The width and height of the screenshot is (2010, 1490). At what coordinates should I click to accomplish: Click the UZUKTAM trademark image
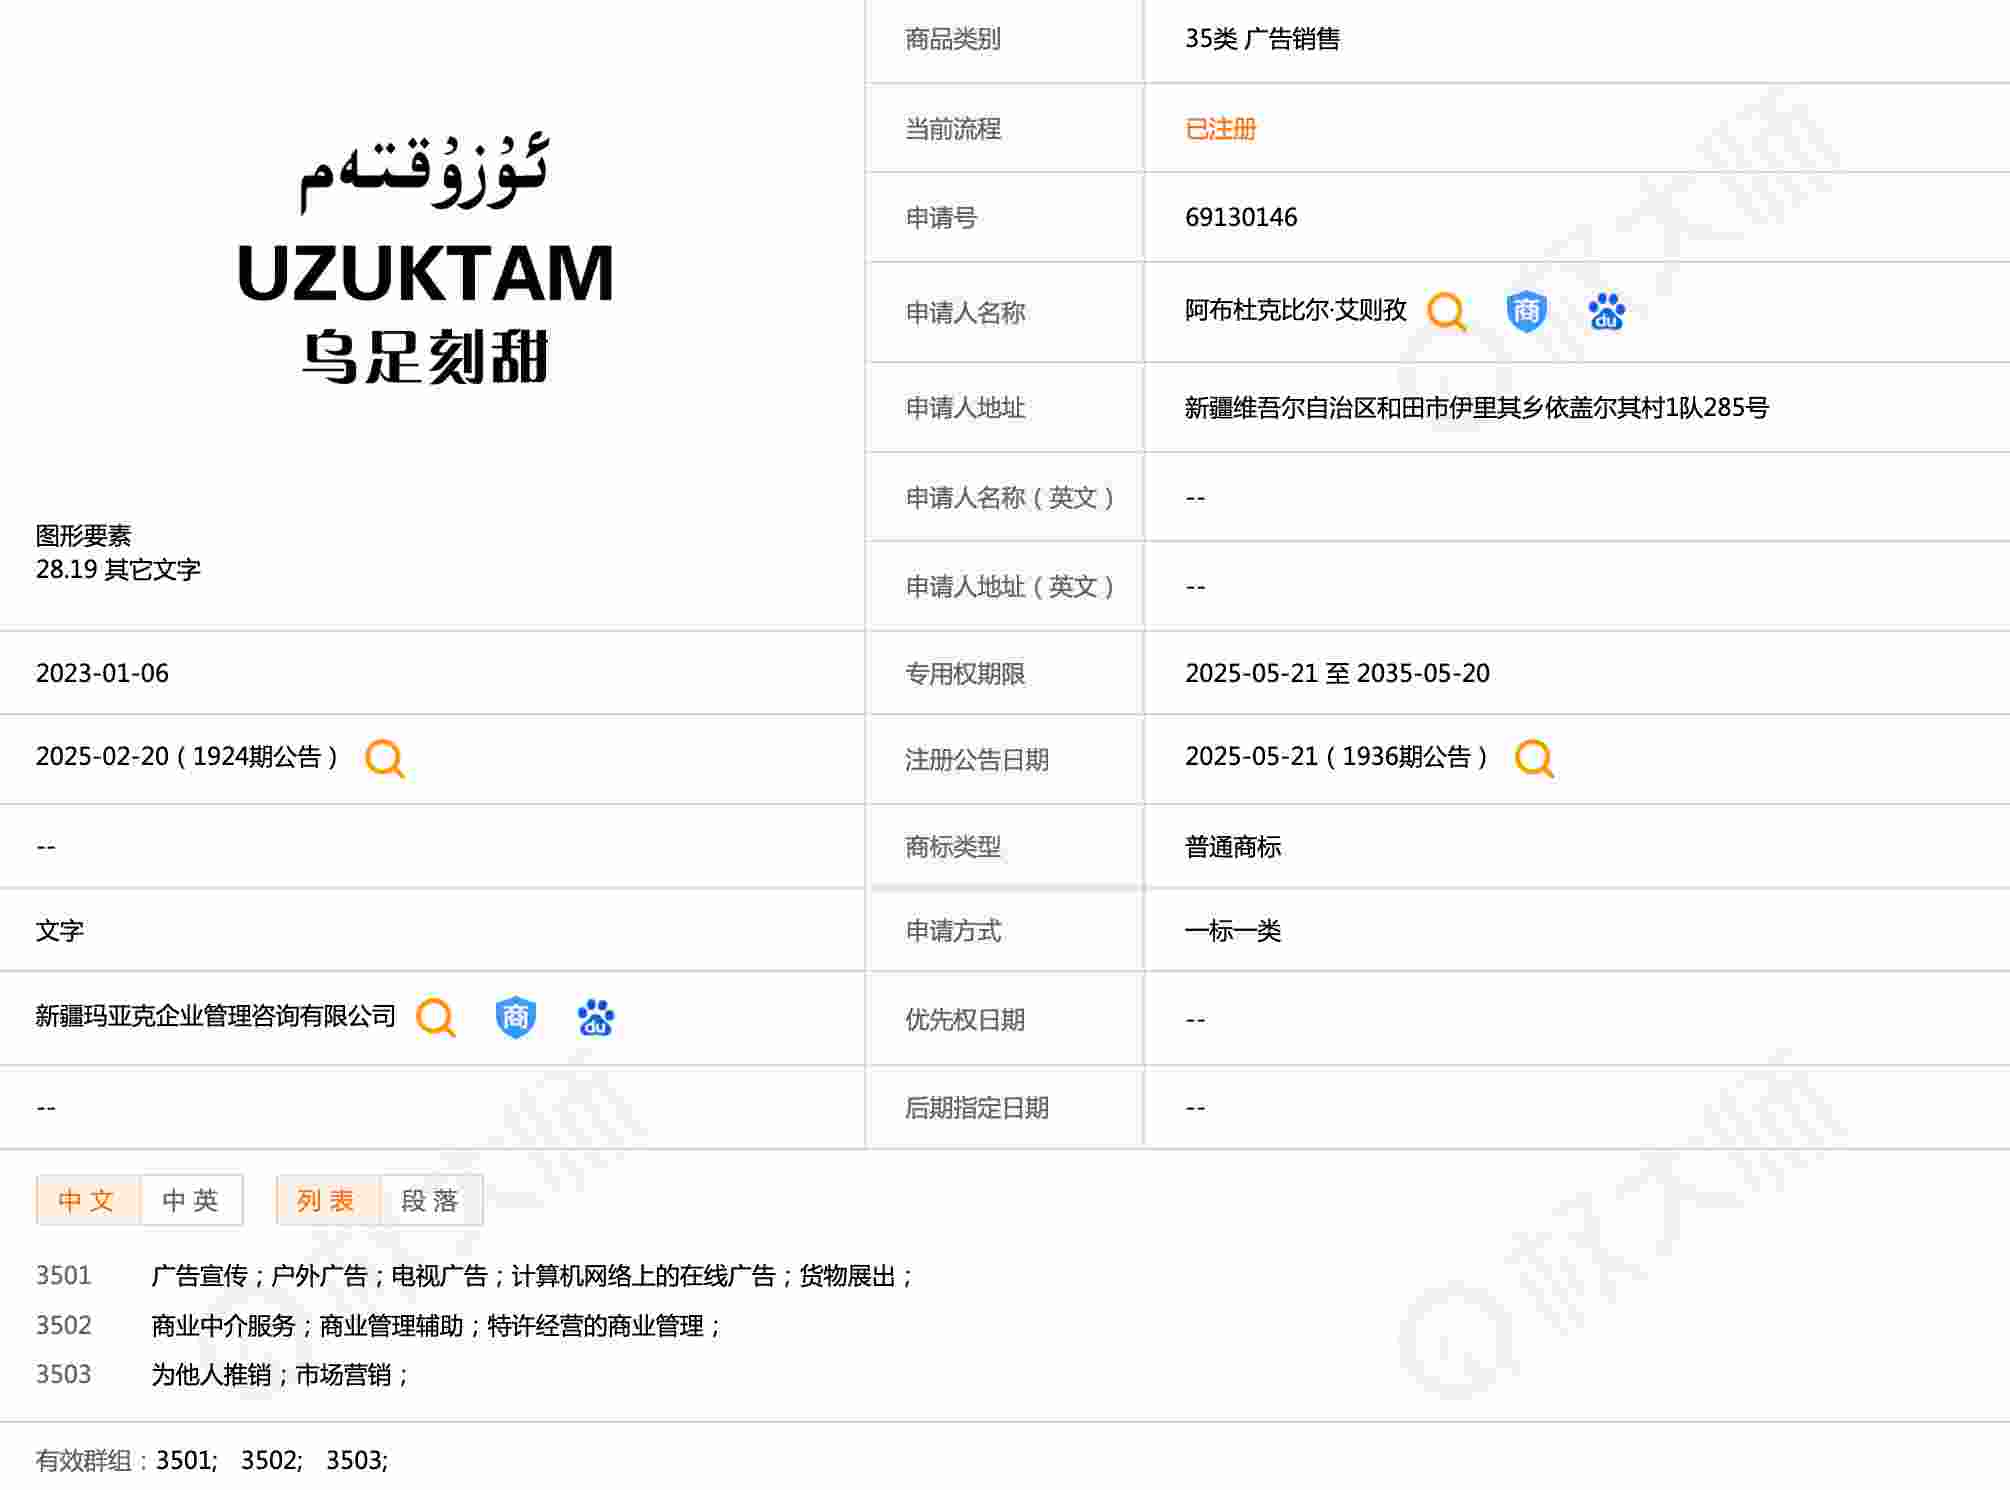(x=425, y=260)
